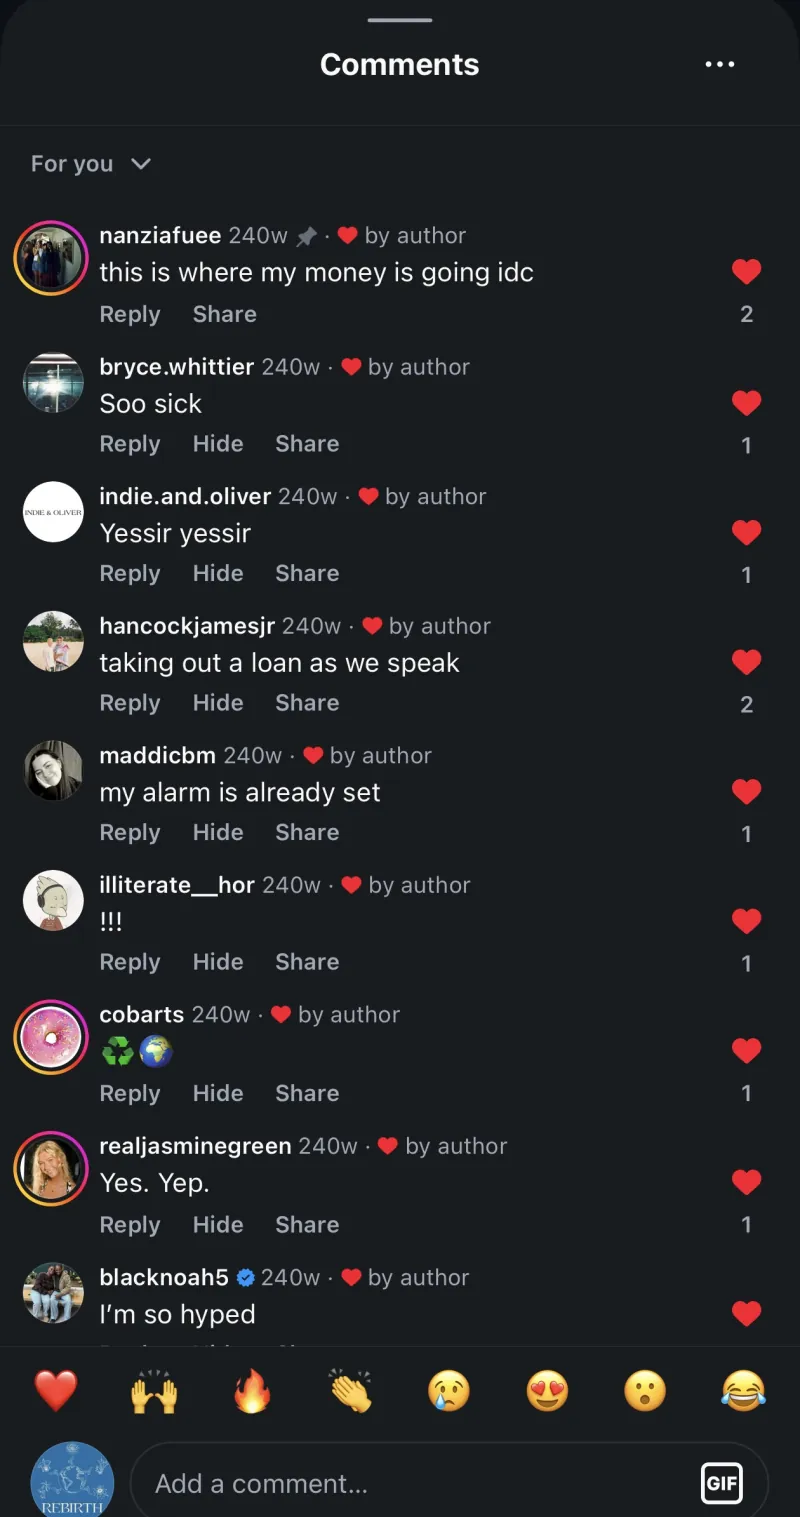The image size is (800, 1517).
Task: Tap the sheet drag handle at top
Action: [x=400, y=19]
